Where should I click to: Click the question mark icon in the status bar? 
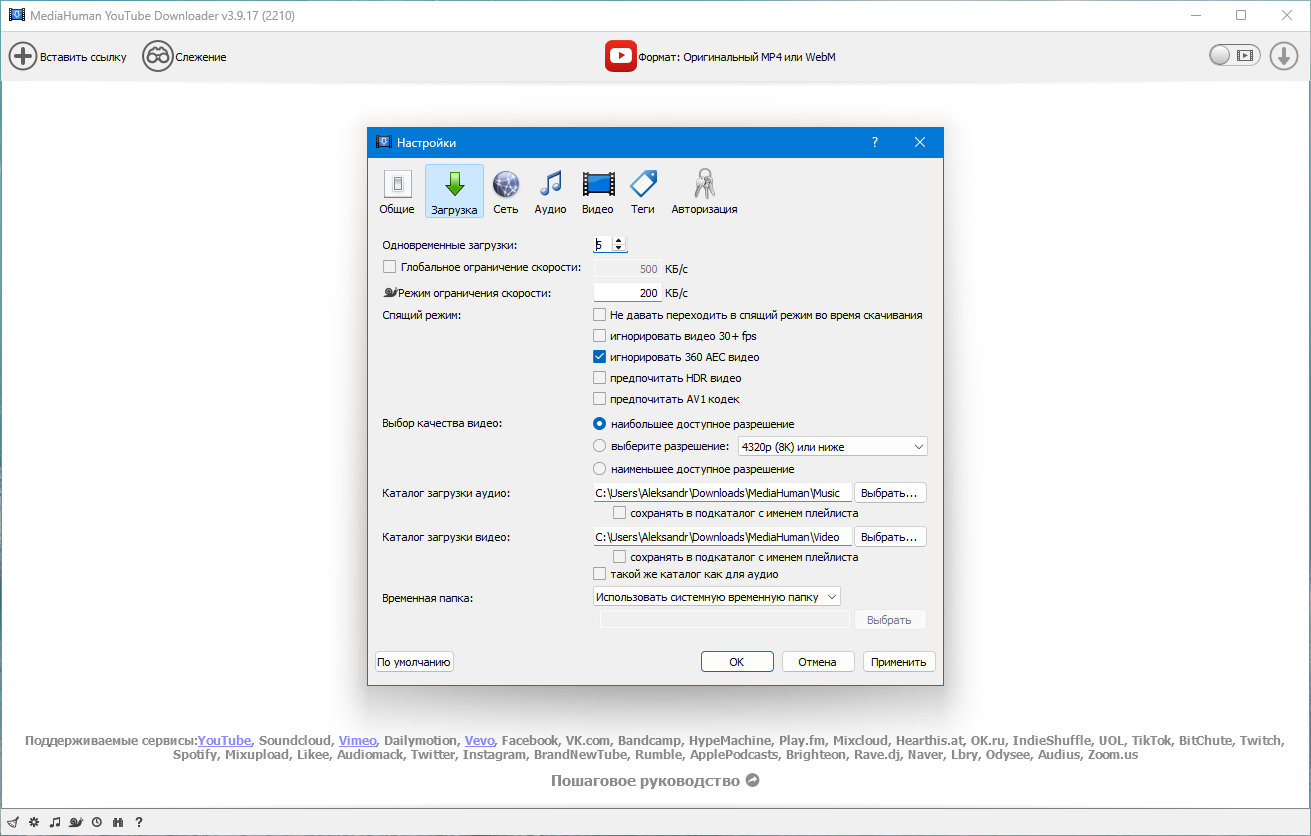(x=139, y=822)
